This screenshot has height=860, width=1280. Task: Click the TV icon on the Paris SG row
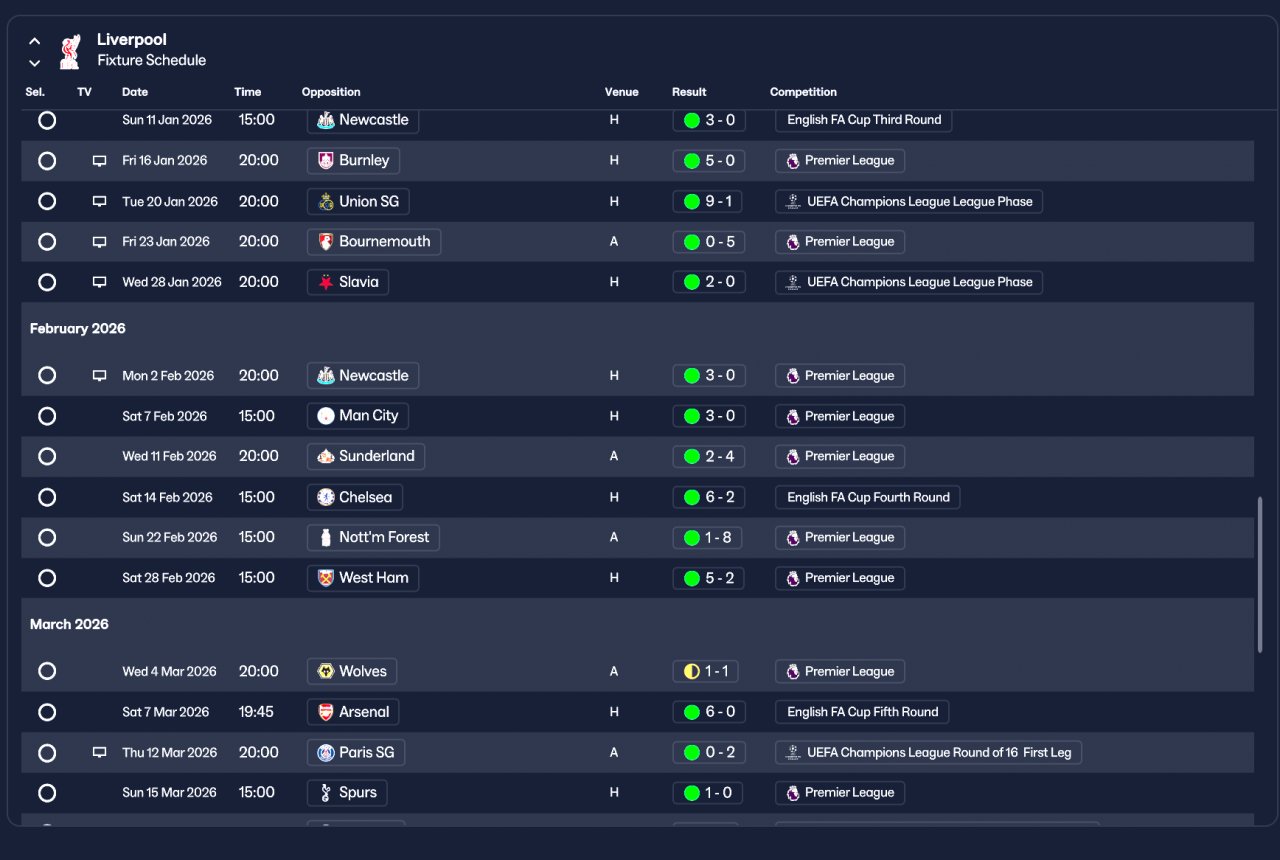point(99,753)
